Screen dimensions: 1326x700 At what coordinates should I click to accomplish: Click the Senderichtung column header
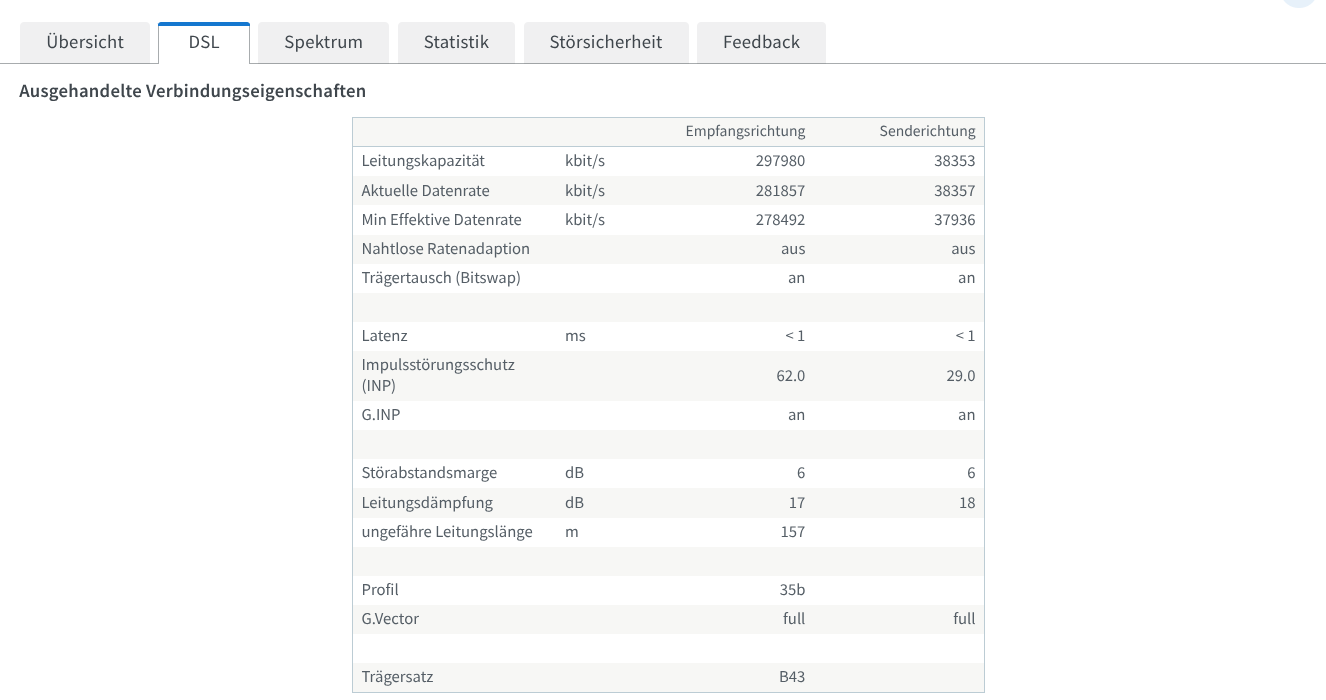pyautogui.click(x=927, y=132)
